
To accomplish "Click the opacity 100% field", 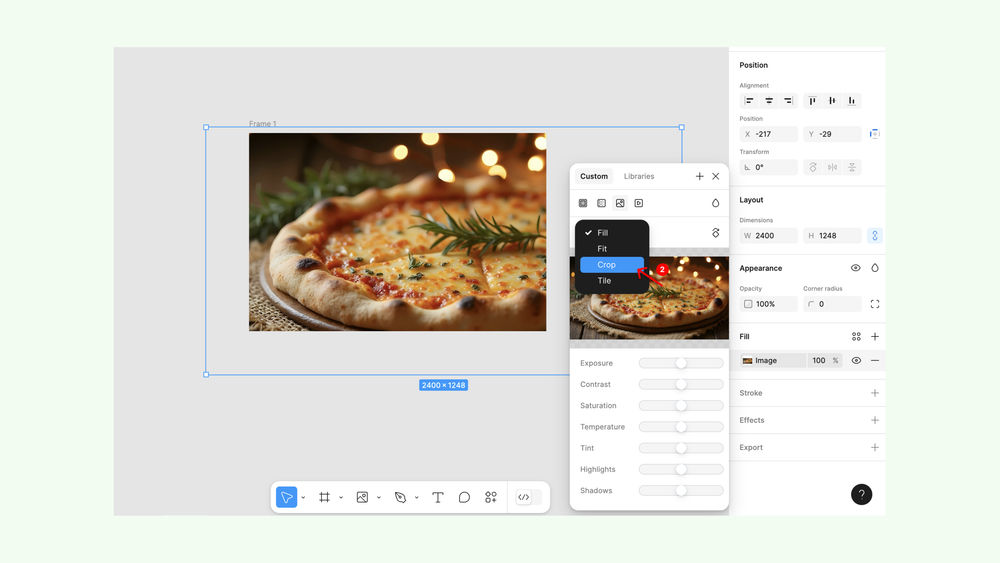I will pos(768,304).
